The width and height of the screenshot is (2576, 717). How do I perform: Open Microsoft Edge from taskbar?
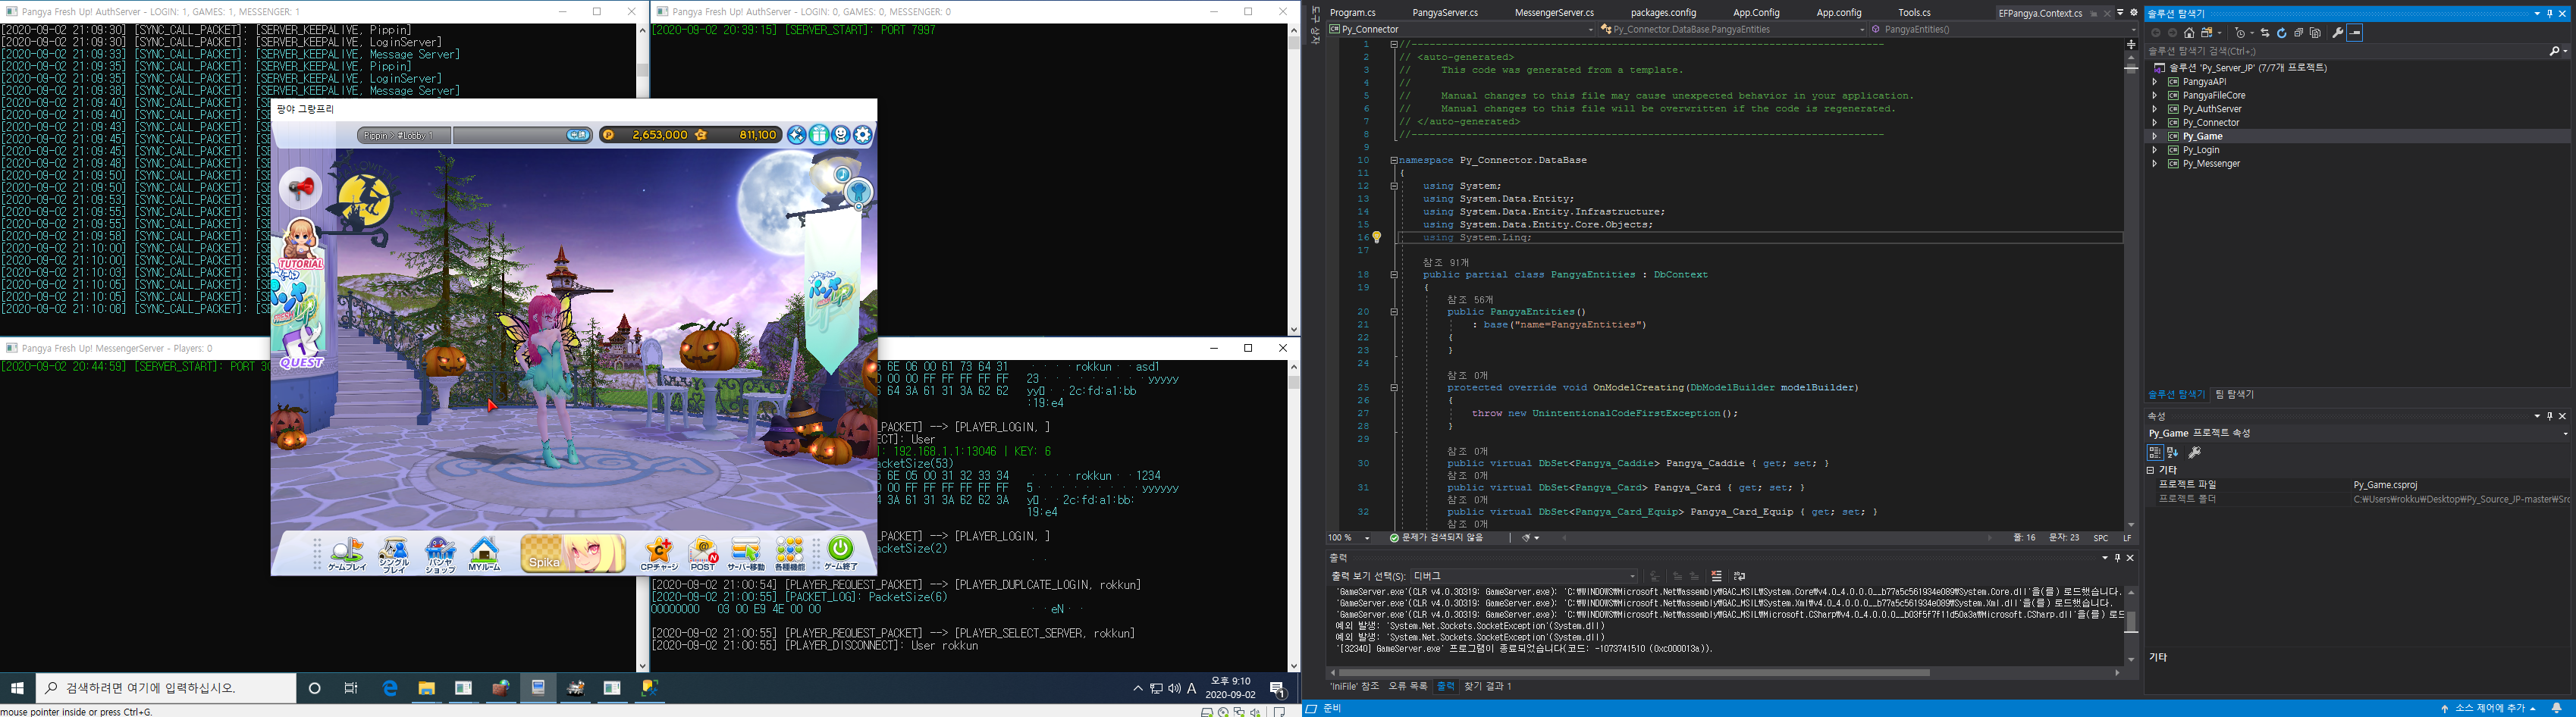click(390, 688)
